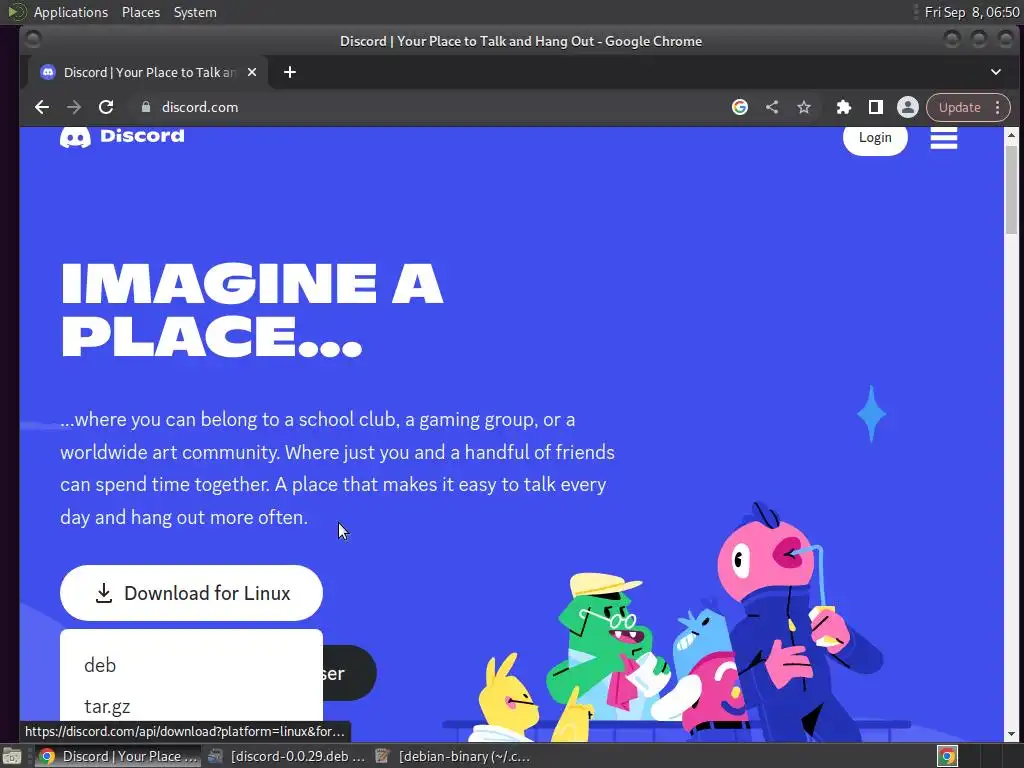This screenshot has width=1024, height=768.
Task: Click the clock showing Fri Sep 8
Action: coord(972,12)
